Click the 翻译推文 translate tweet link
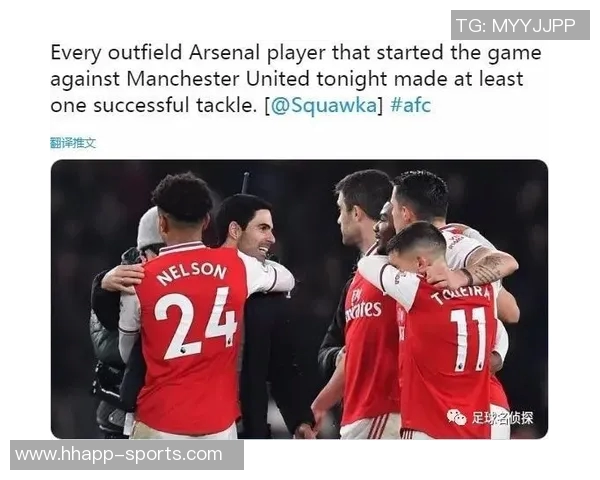The width and height of the screenshot is (600, 480). 73,143
